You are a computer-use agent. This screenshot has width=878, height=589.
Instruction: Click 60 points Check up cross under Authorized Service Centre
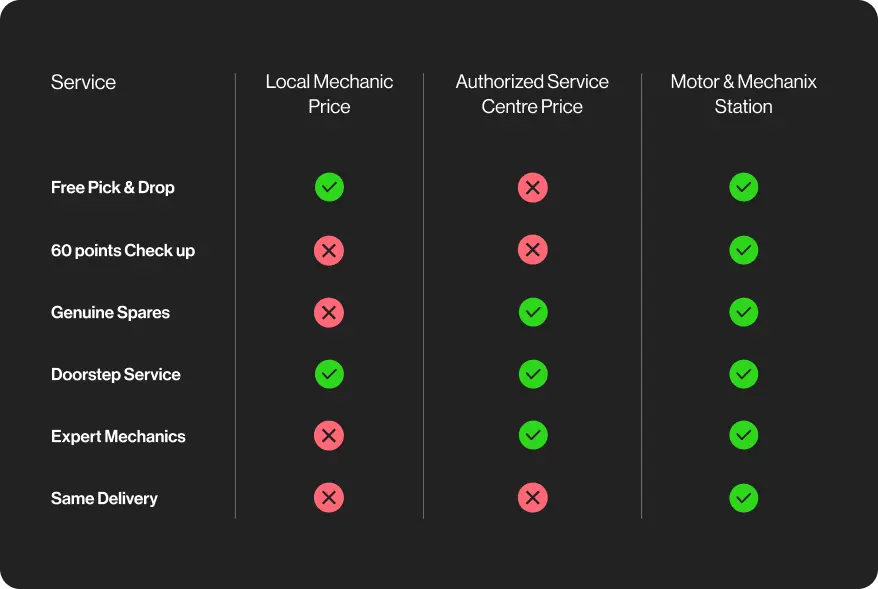532,250
